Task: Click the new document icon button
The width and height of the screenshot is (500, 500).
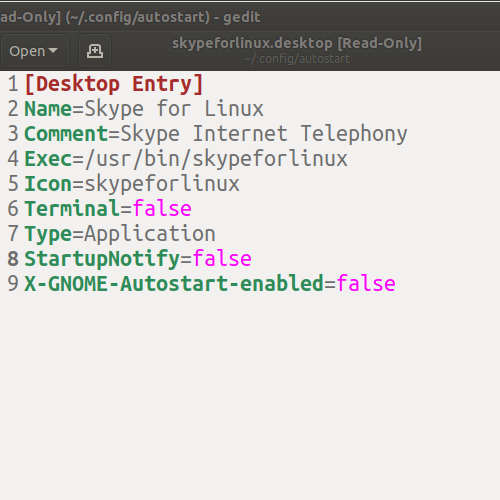Action: [95, 51]
